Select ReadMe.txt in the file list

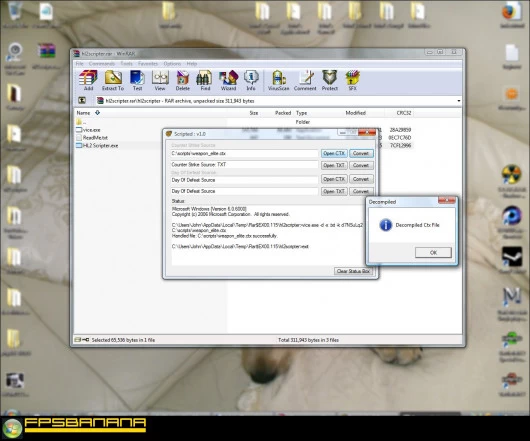92,138
